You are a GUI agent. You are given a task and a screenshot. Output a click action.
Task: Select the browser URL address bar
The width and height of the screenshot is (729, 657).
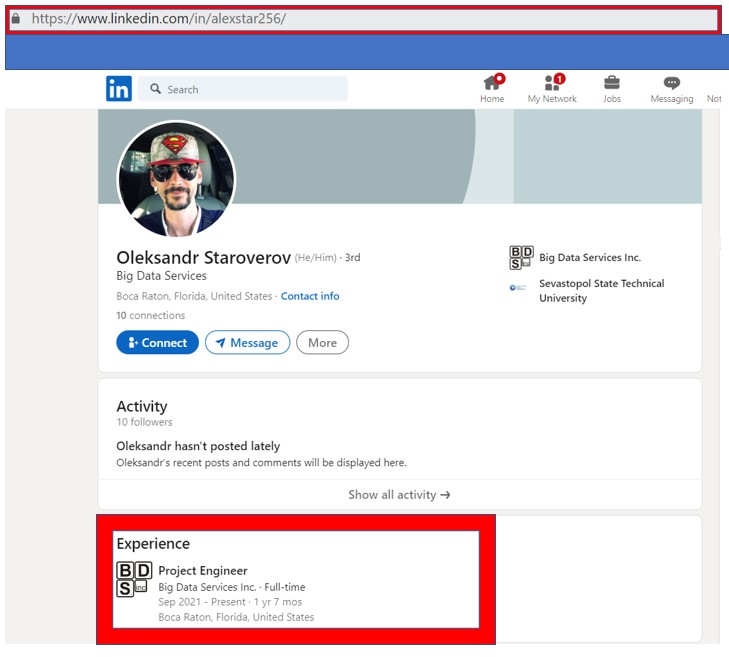point(364,19)
